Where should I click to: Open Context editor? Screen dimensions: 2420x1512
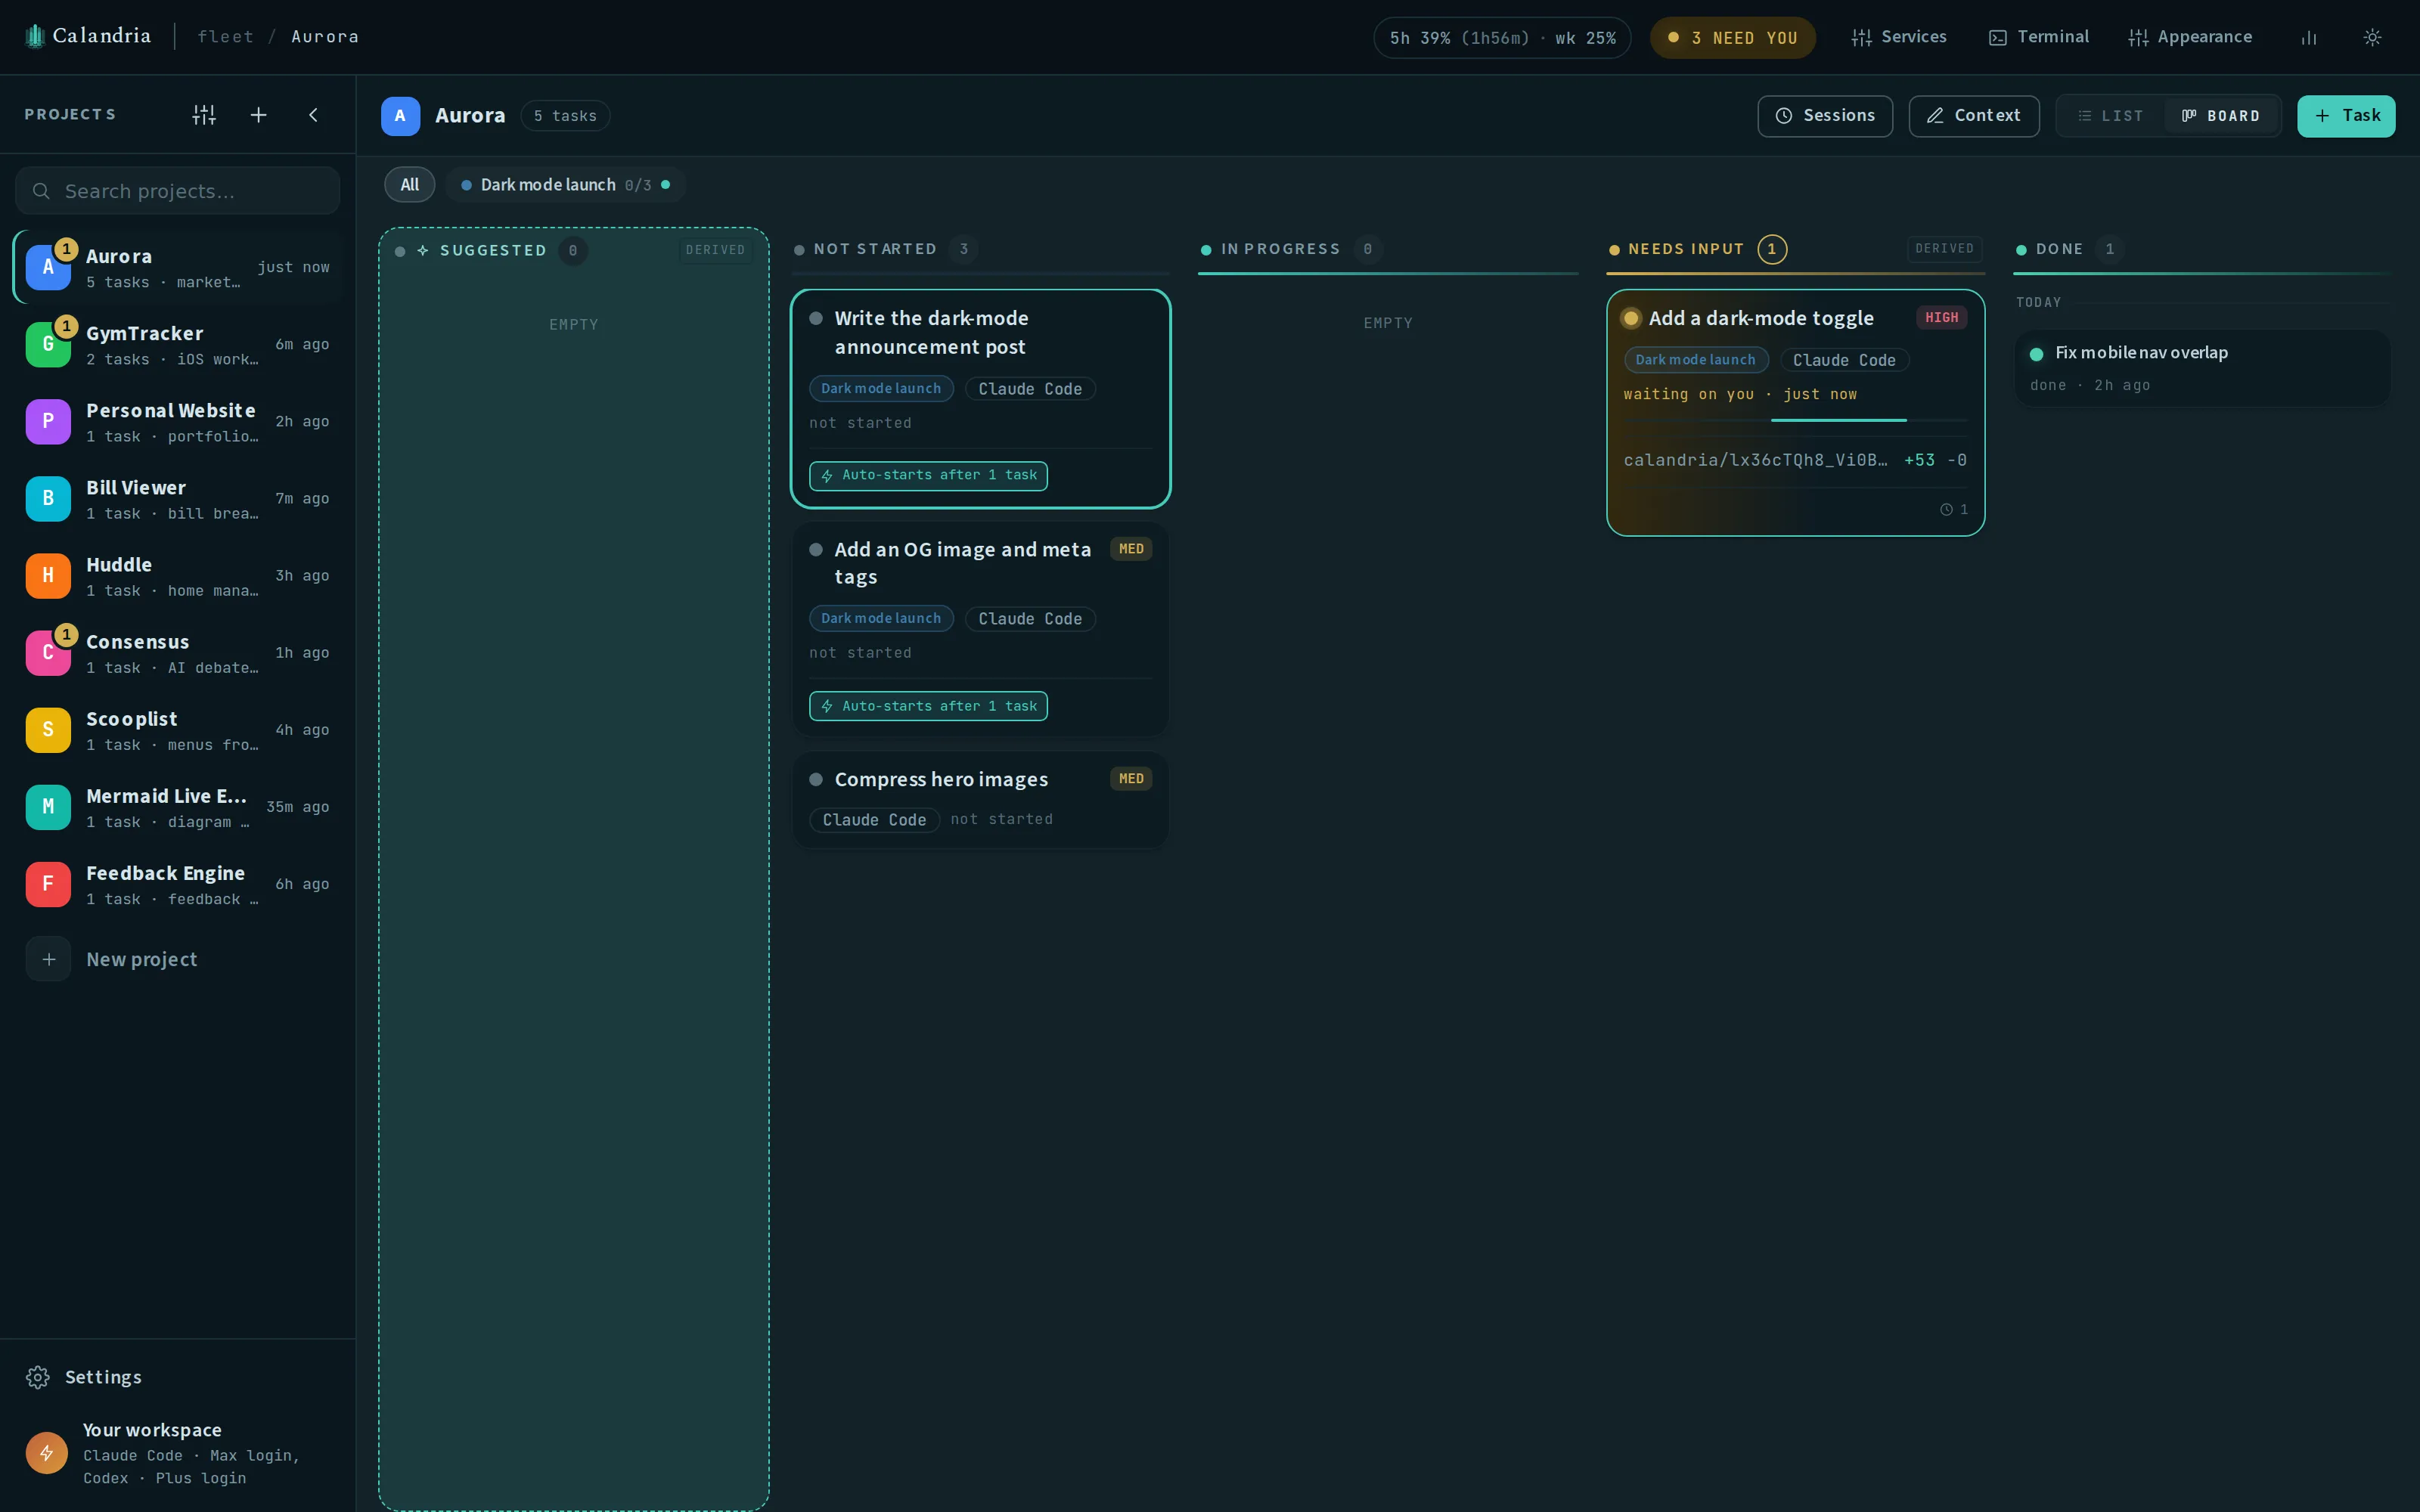(x=1974, y=116)
